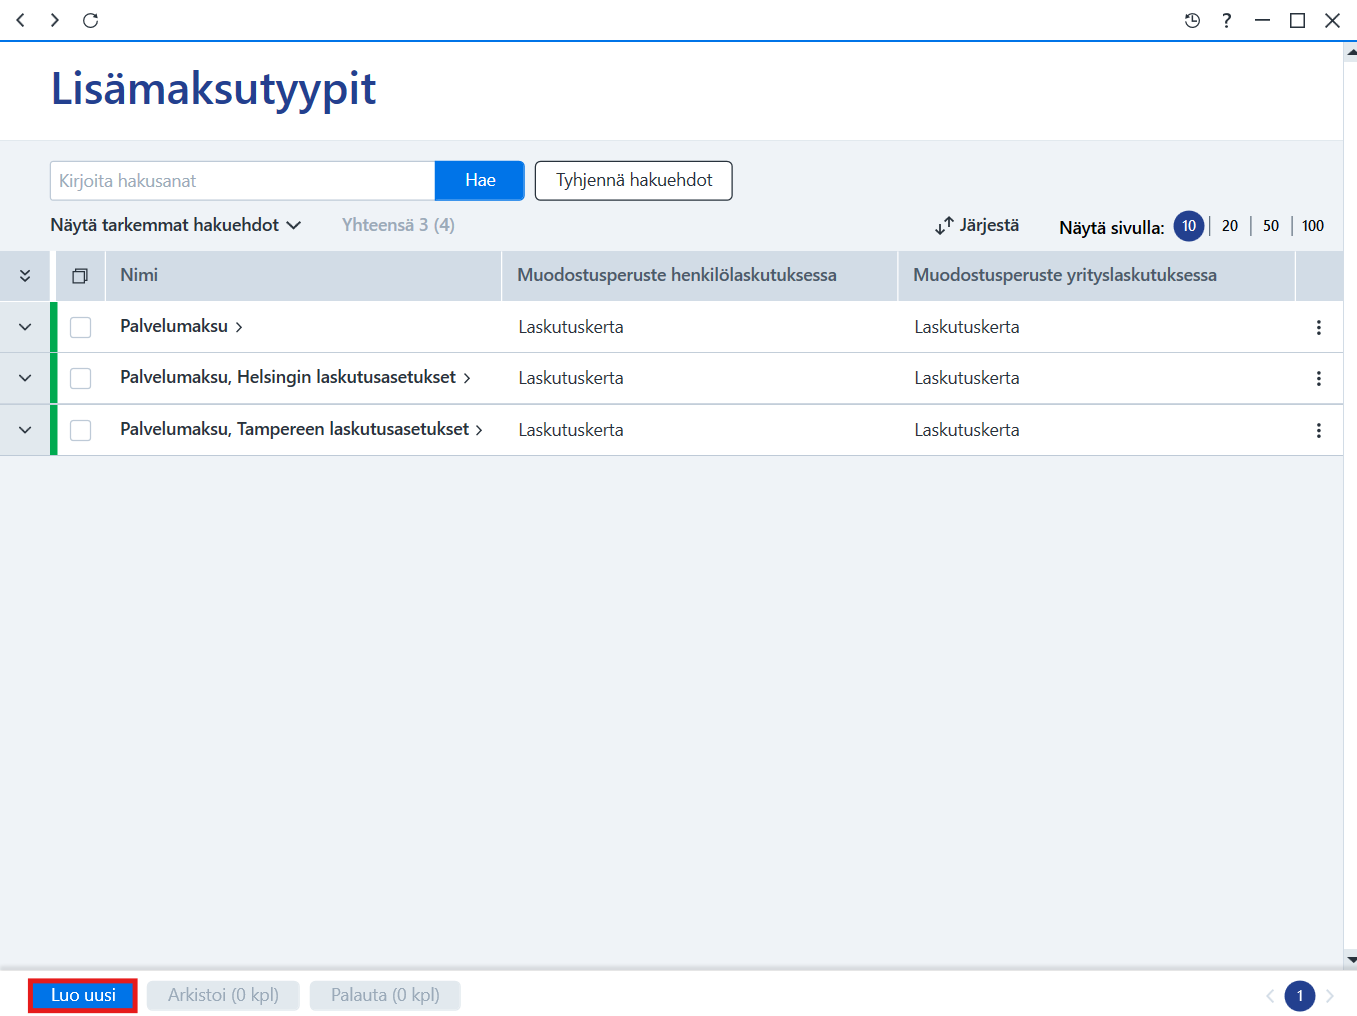Click henkilölaskutus Laskutuskerta cell in Palvelumaksu row
This screenshot has height=1016, width=1357.
tap(571, 327)
